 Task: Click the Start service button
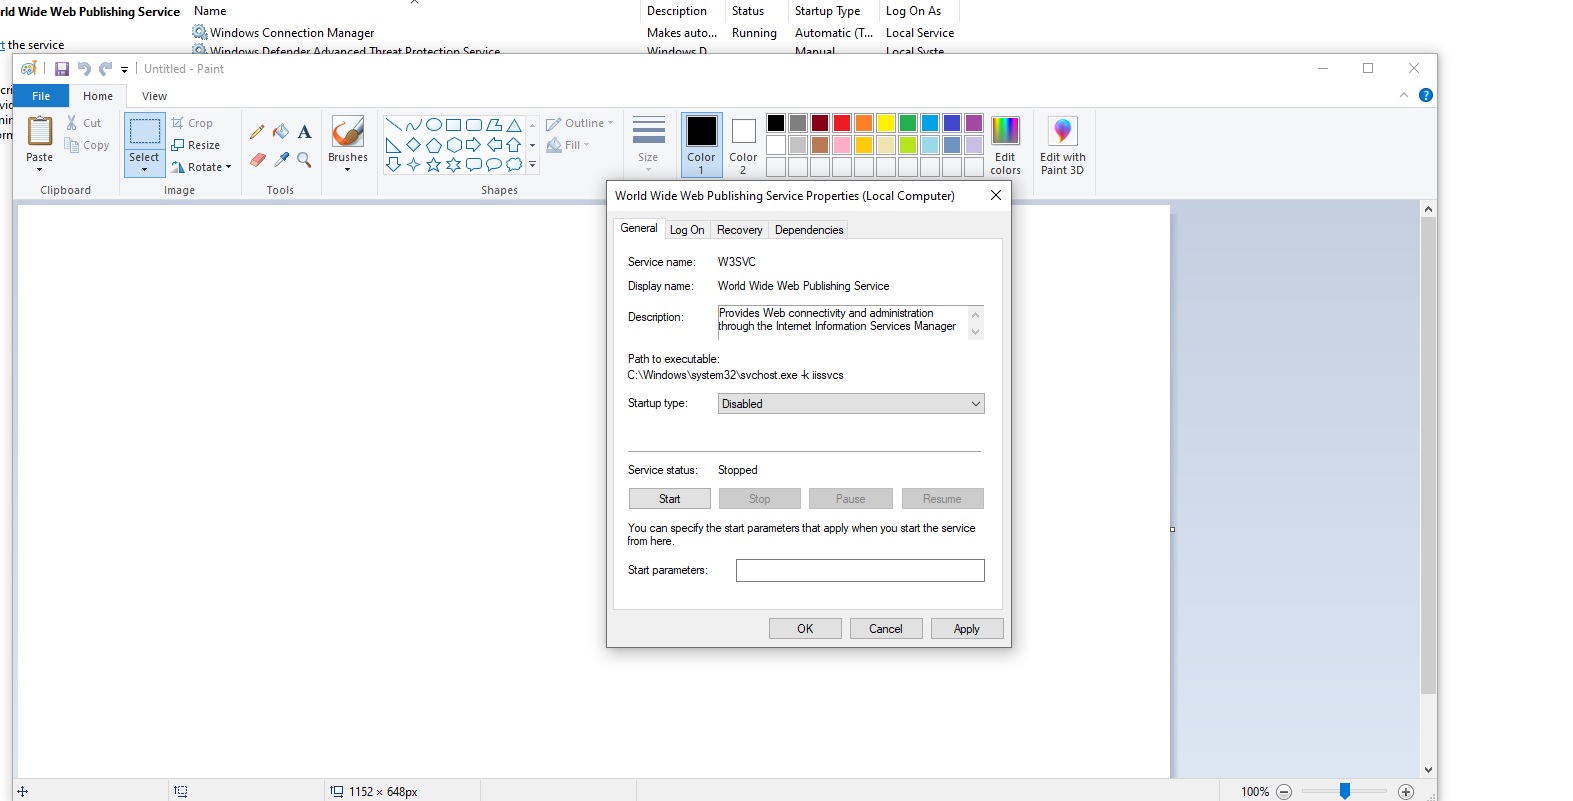[670, 499]
